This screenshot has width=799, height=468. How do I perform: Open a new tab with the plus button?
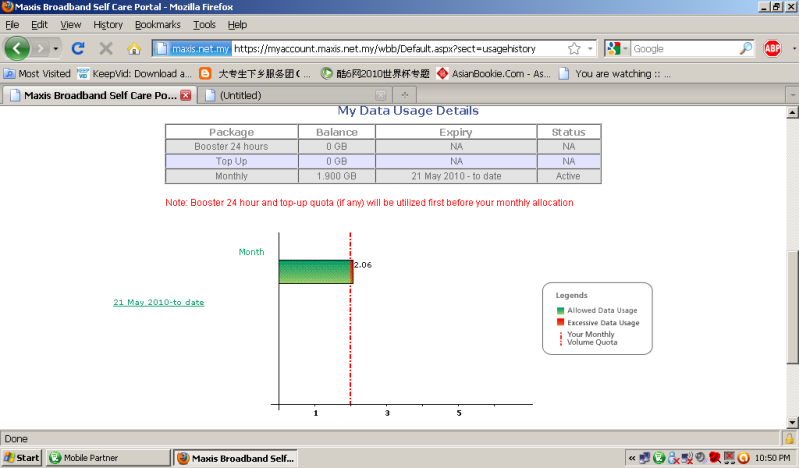pyautogui.click(x=405, y=95)
